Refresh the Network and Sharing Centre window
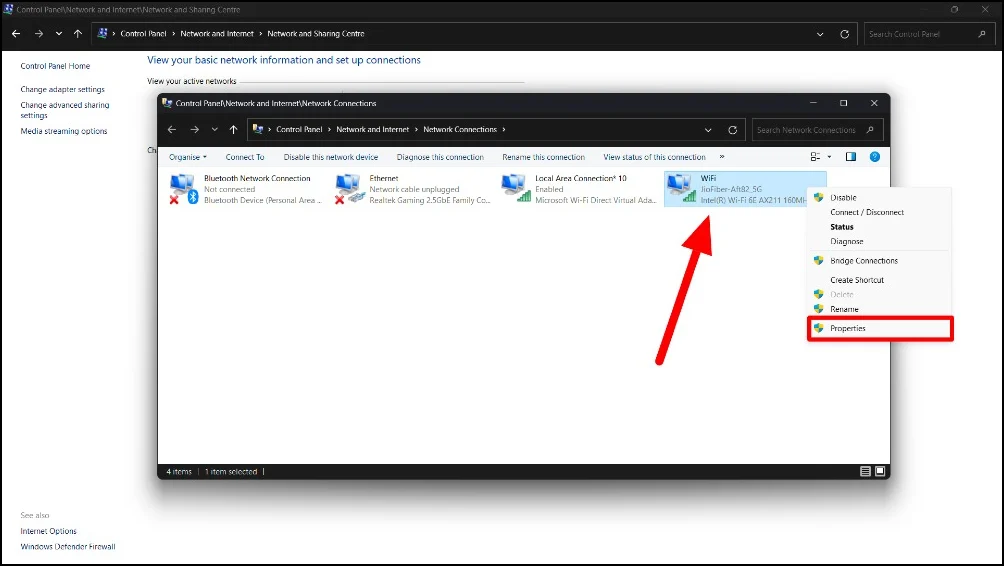 tap(845, 35)
